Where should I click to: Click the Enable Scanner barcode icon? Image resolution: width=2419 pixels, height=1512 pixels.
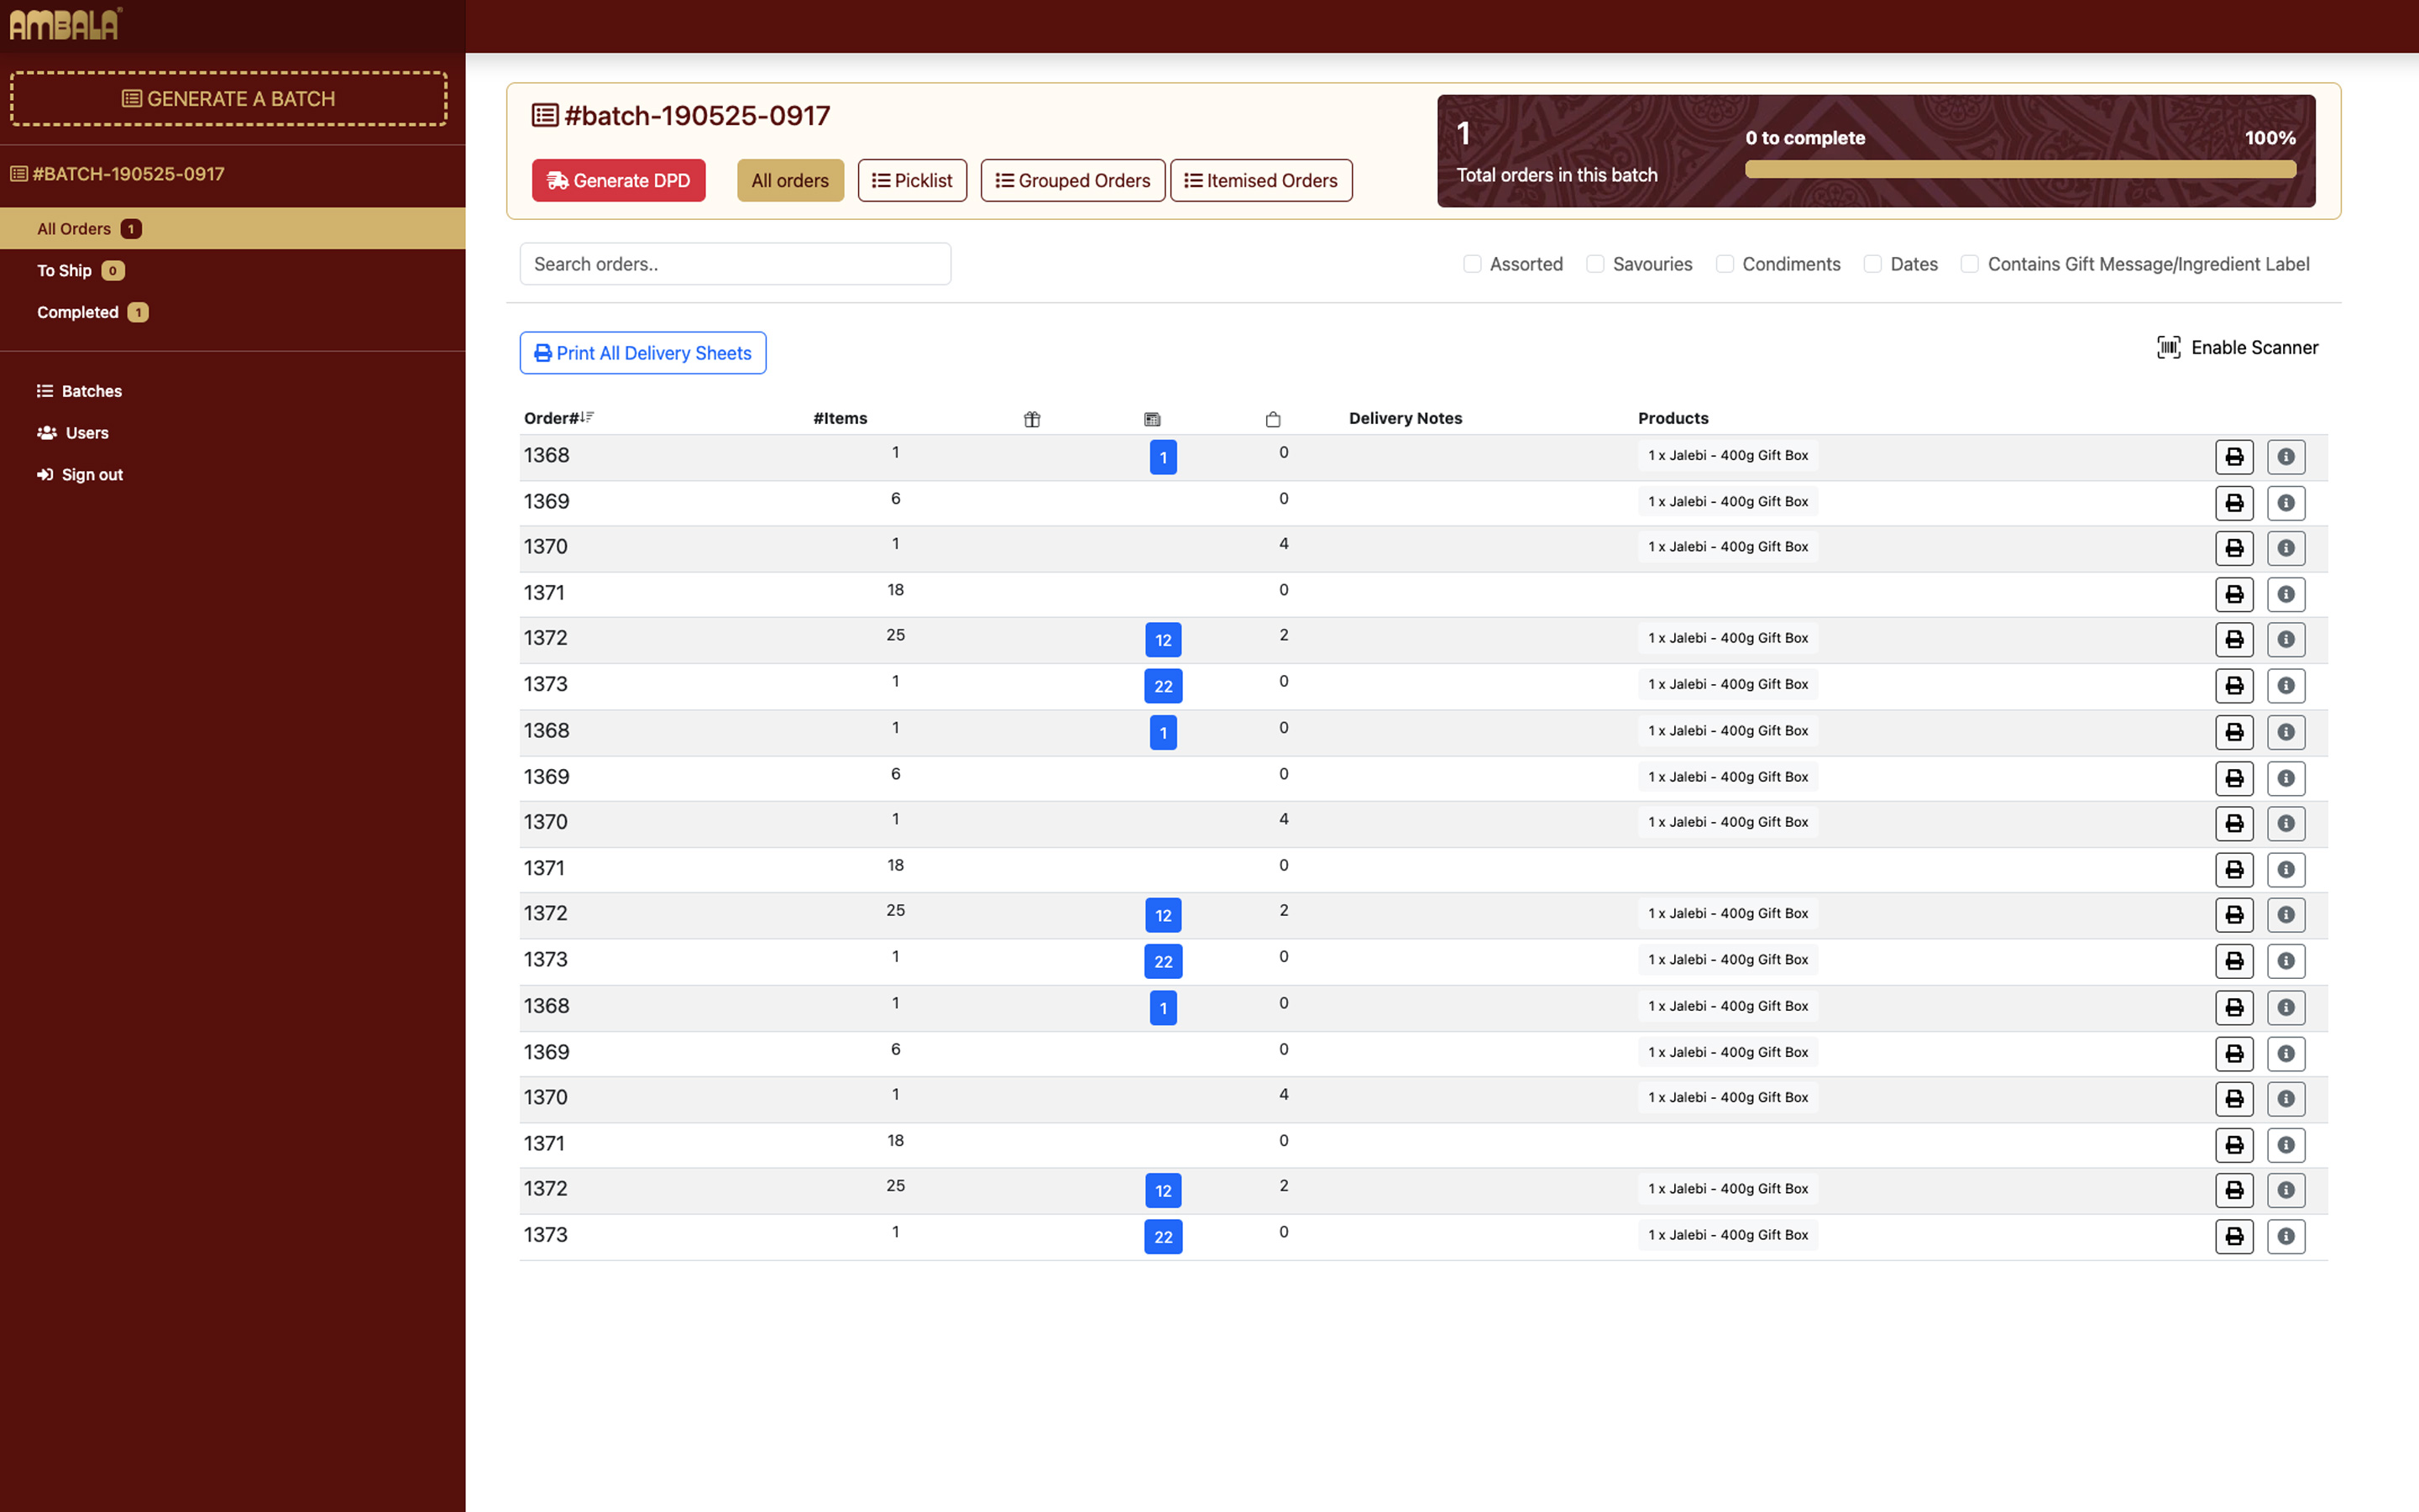[x=2168, y=347]
